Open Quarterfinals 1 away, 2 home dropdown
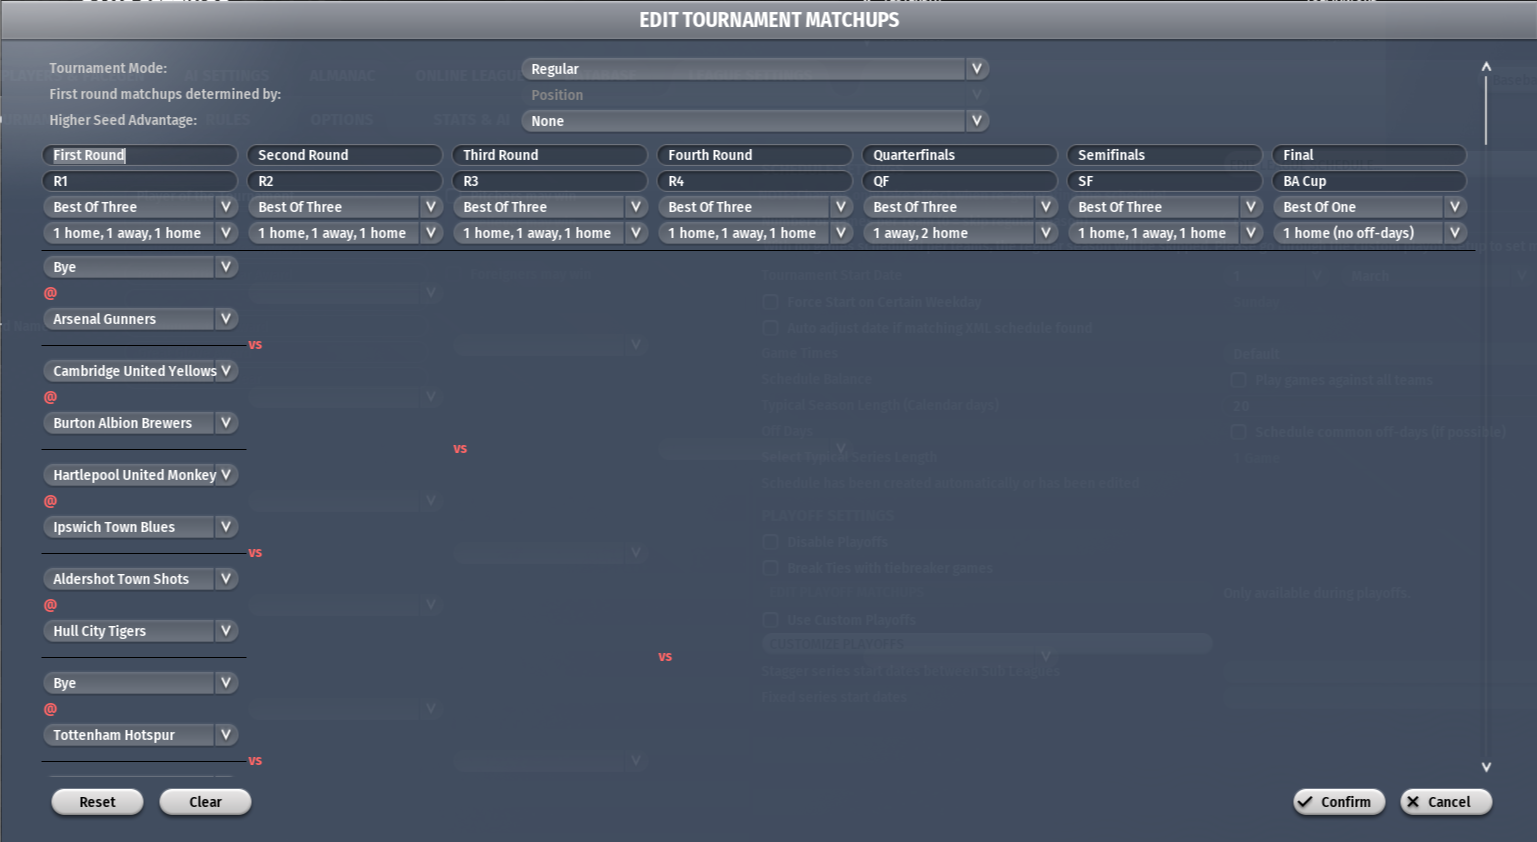 click(x=958, y=233)
